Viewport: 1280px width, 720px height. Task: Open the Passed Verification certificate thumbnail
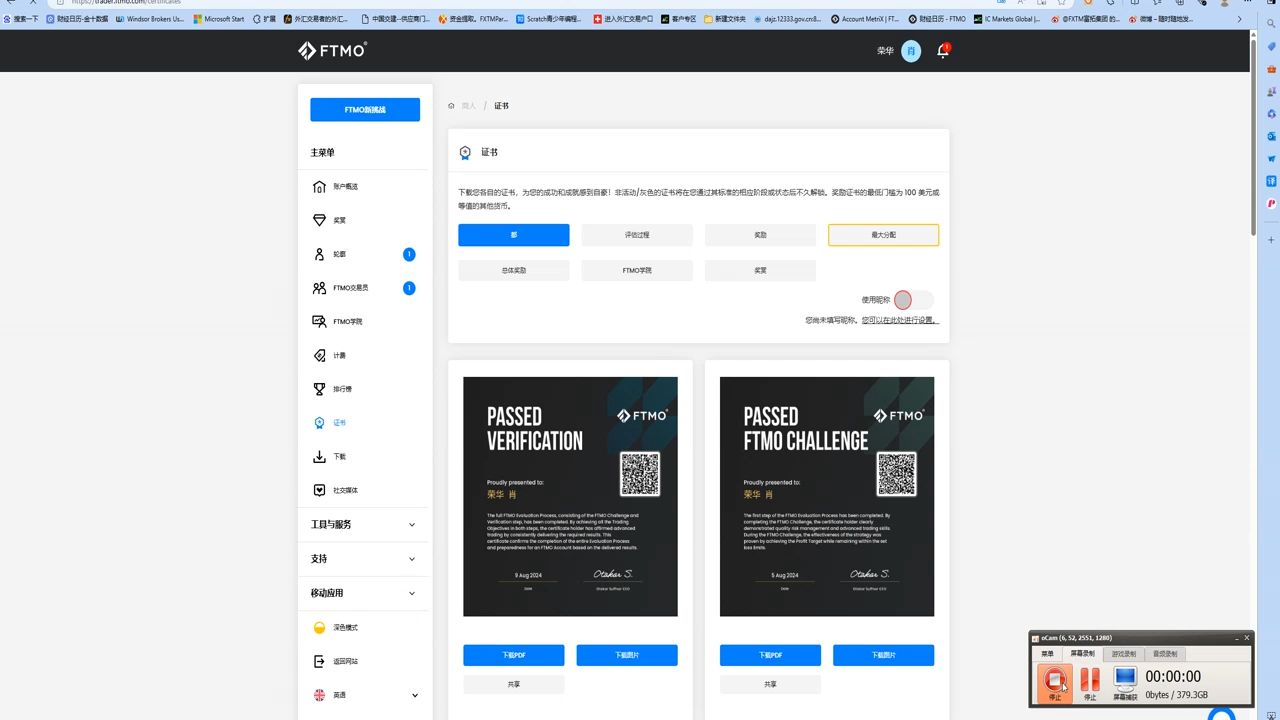pyautogui.click(x=570, y=496)
